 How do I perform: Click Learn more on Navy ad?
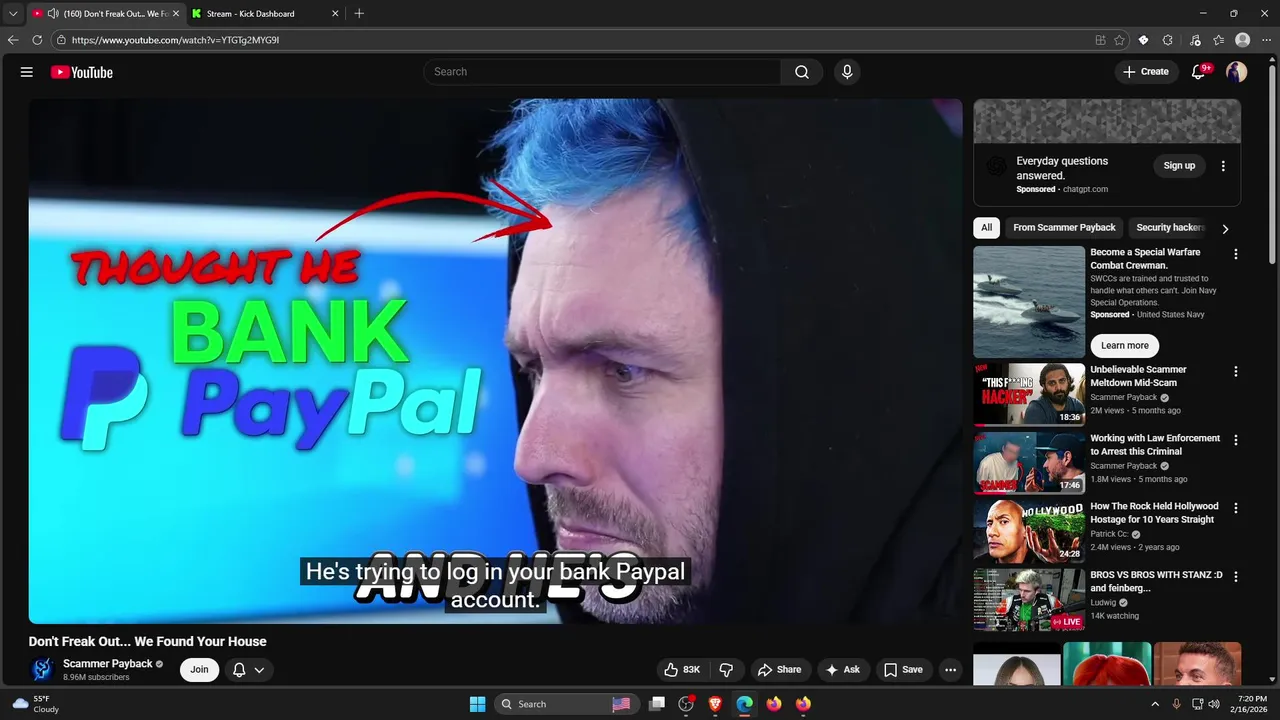tap(1125, 346)
